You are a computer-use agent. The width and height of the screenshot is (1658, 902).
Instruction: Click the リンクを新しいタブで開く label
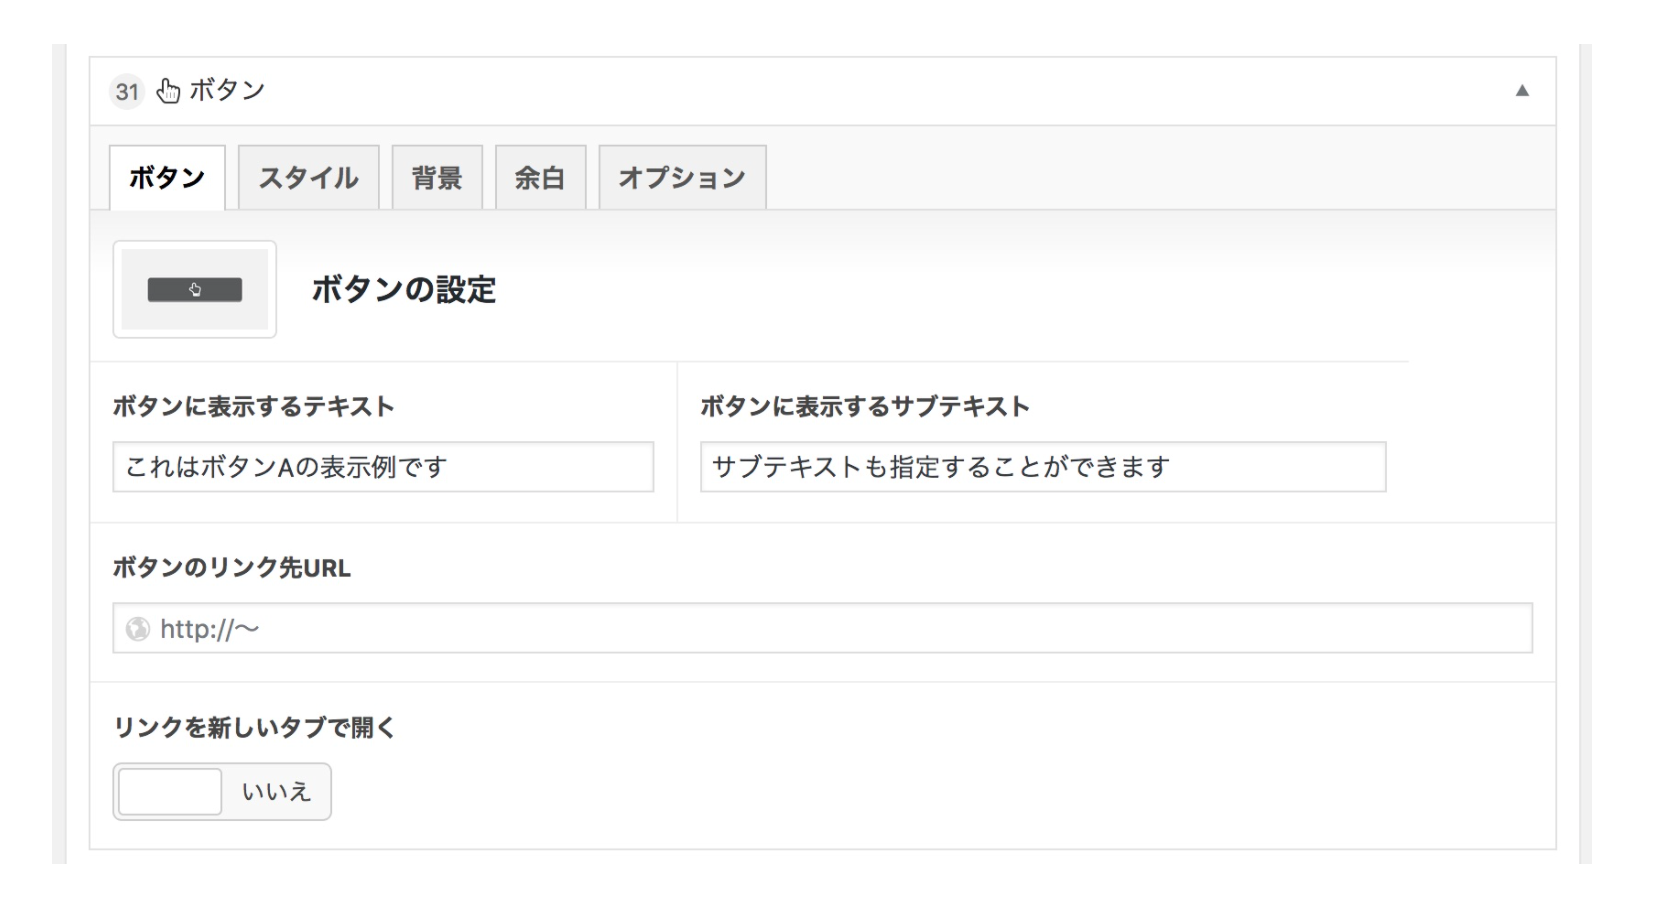254,728
